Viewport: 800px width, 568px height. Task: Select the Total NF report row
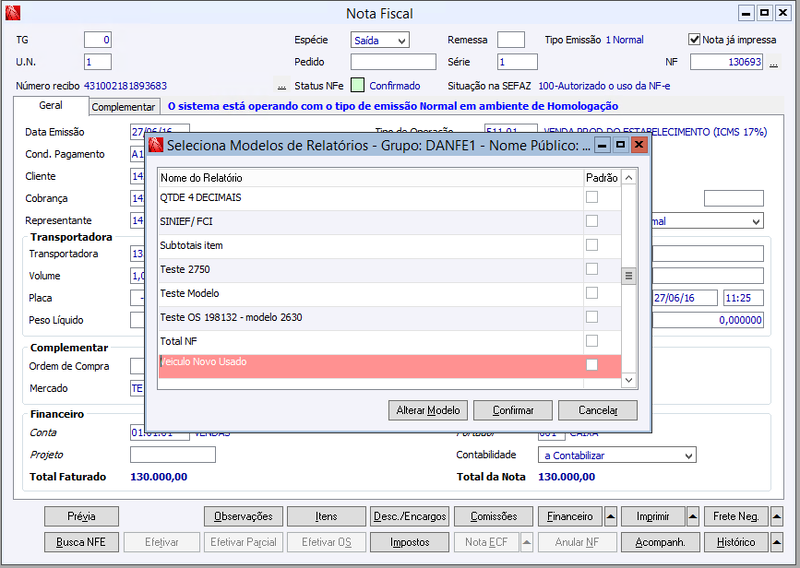point(390,341)
